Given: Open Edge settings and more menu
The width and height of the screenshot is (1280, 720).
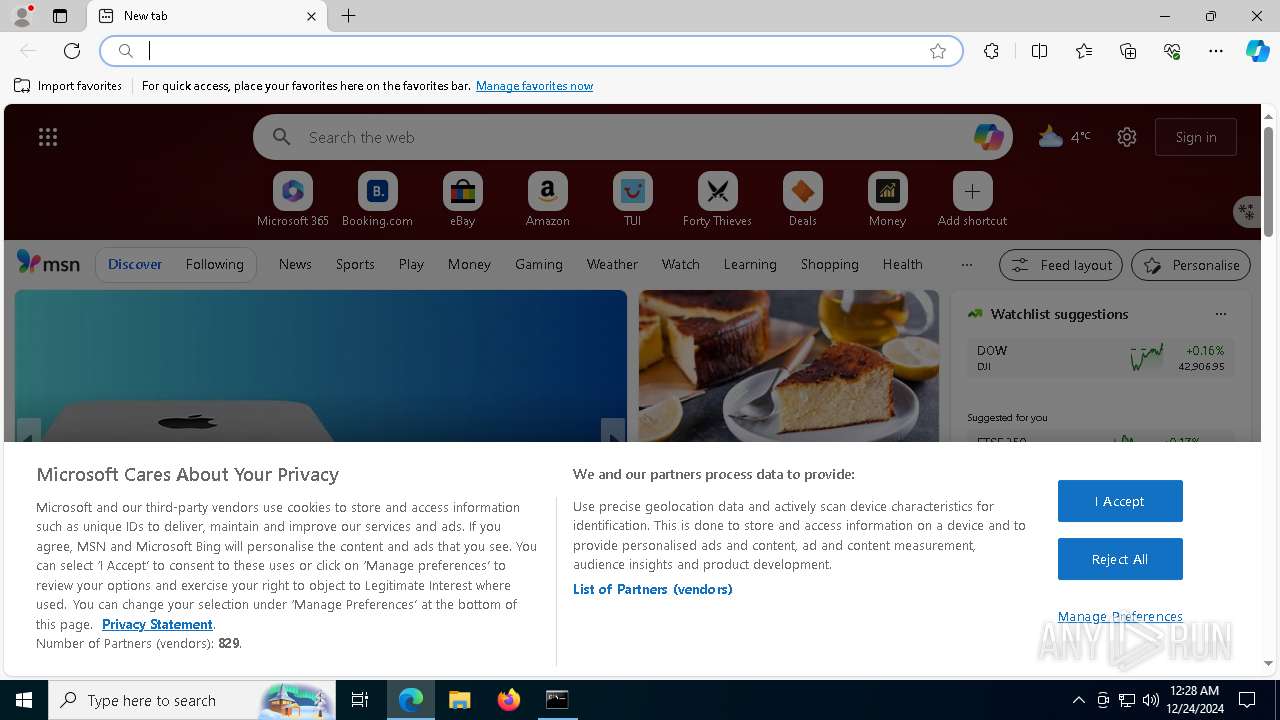Looking at the screenshot, I should tap(1216, 51).
